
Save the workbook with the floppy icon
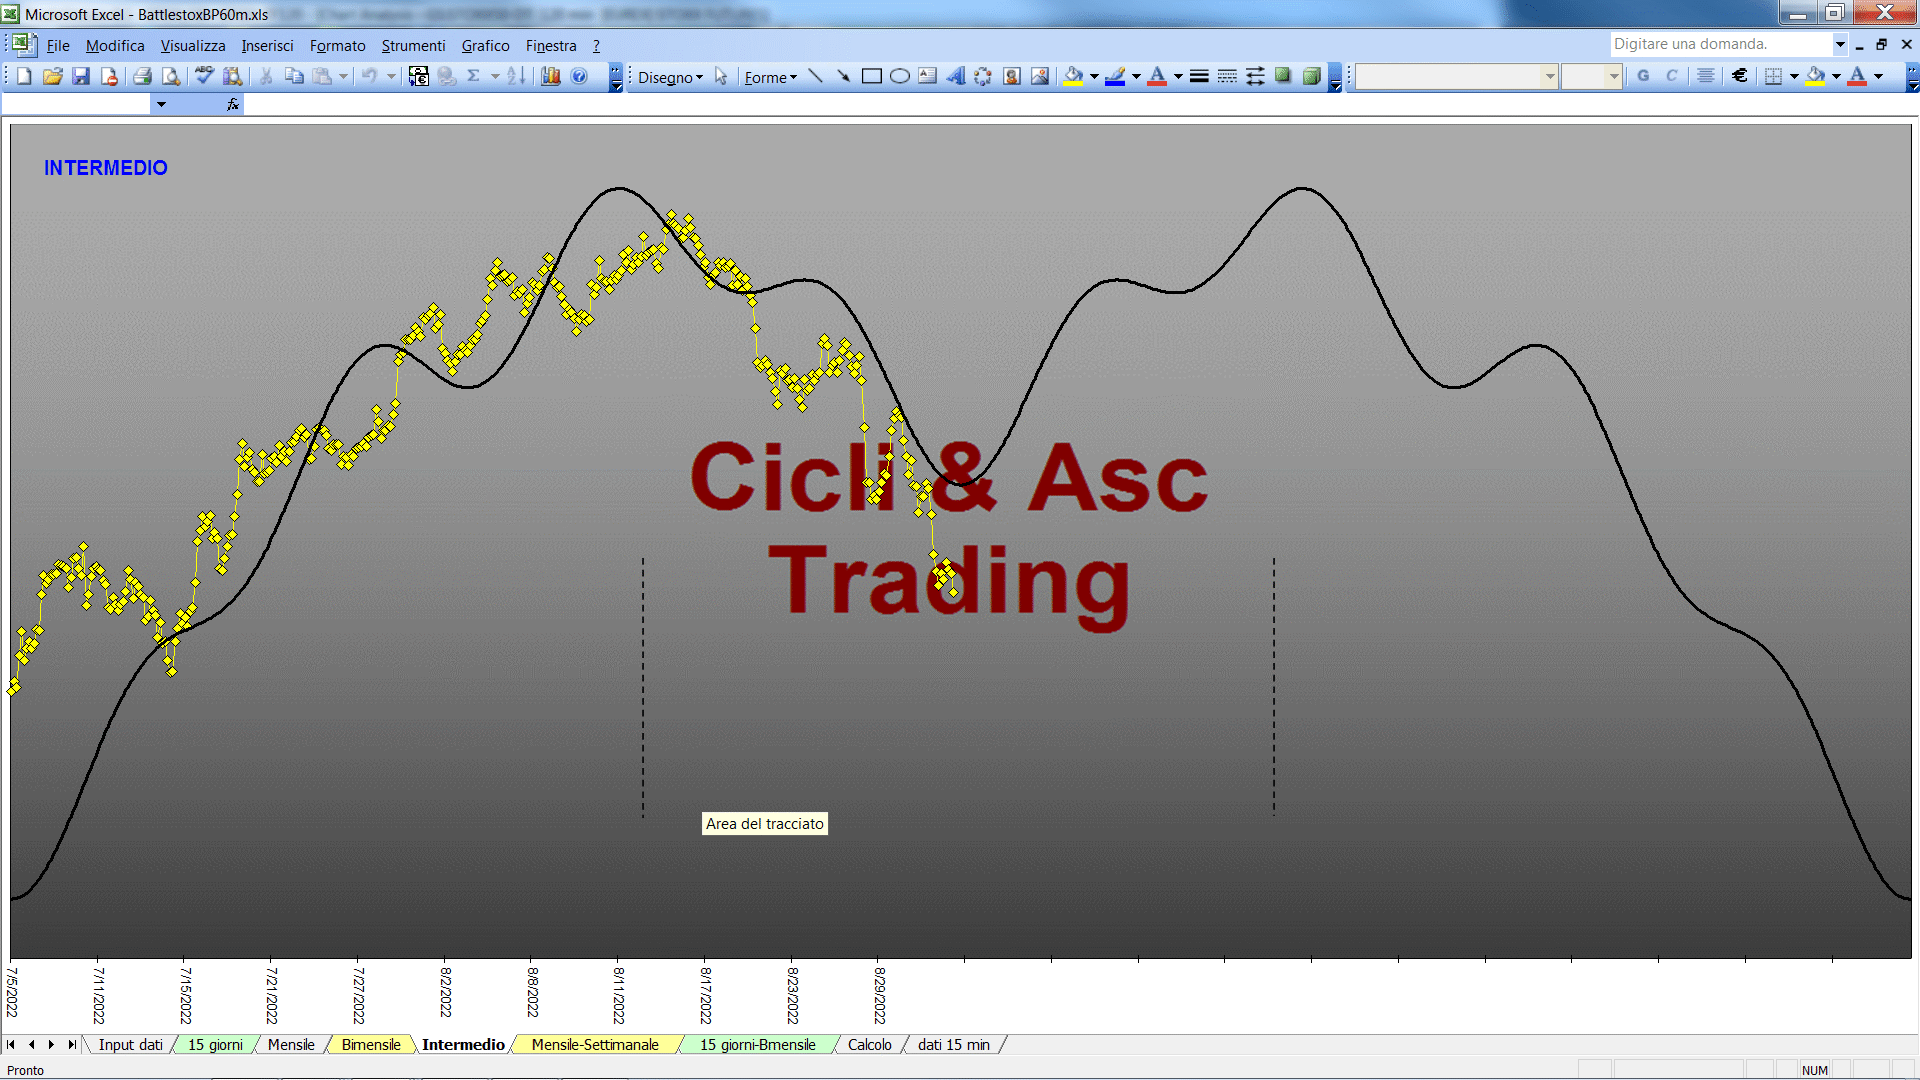coord(81,76)
